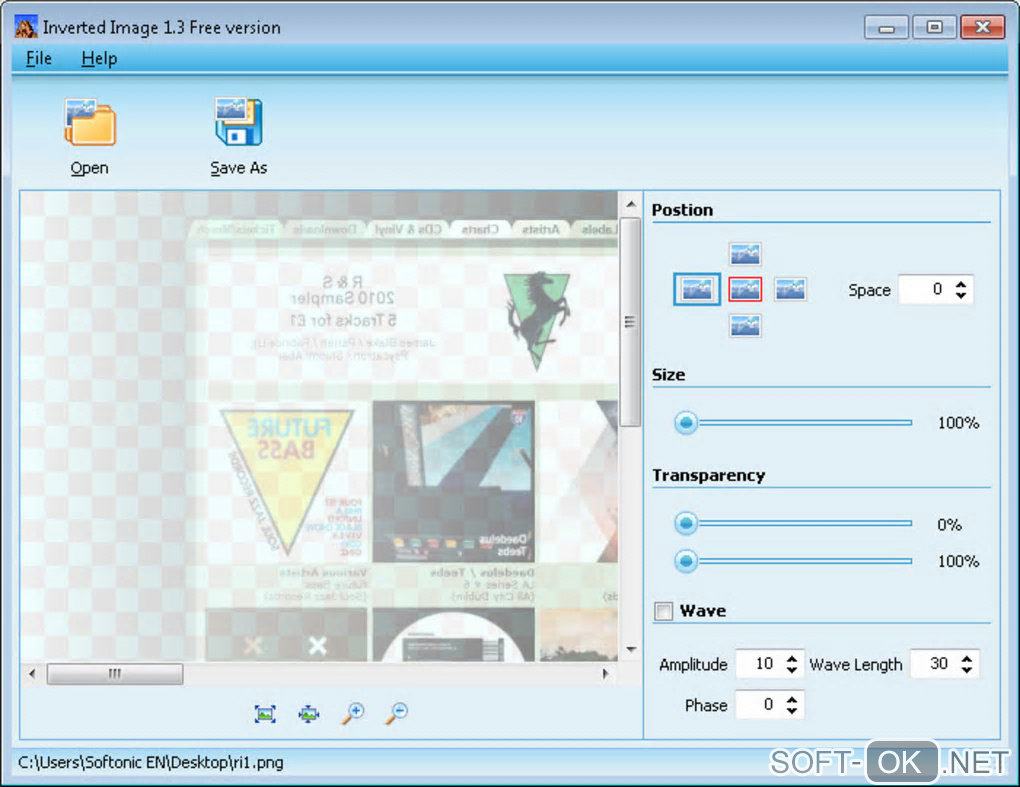Open the File menu
This screenshot has height=787, width=1020.
(x=38, y=59)
